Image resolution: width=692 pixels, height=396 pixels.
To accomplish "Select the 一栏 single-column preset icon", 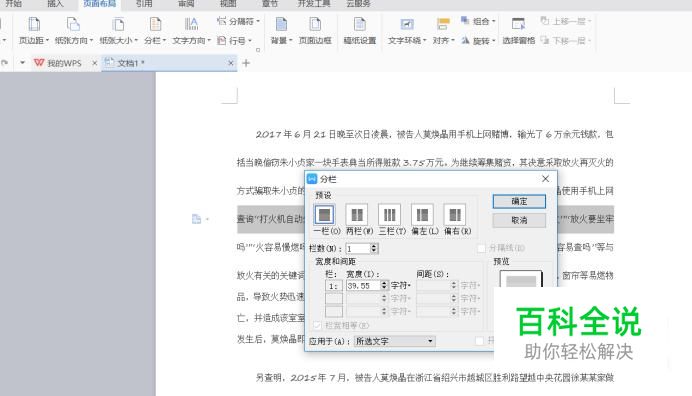I will tap(324, 215).
